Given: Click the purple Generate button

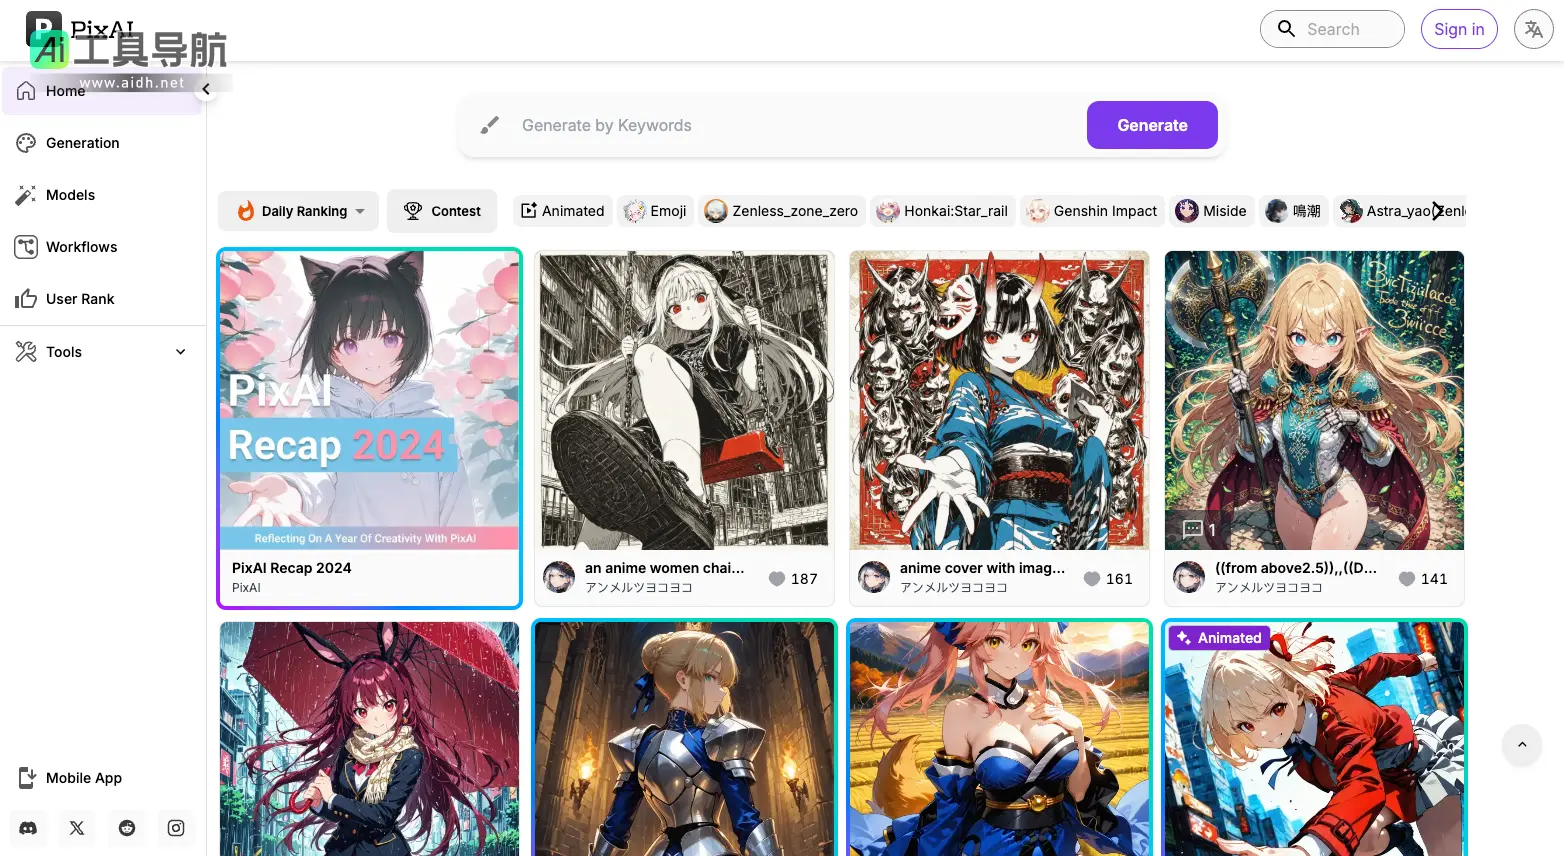Looking at the screenshot, I should [1152, 125].
